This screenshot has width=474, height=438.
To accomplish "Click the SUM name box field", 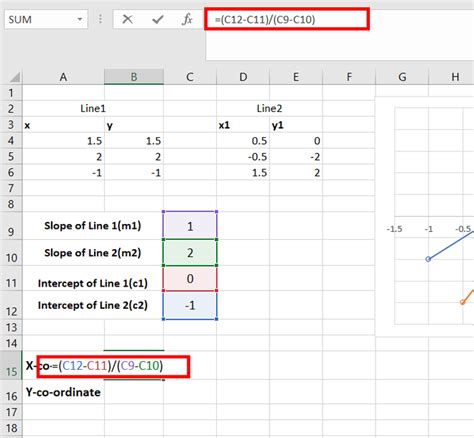I will click(40, 20).
